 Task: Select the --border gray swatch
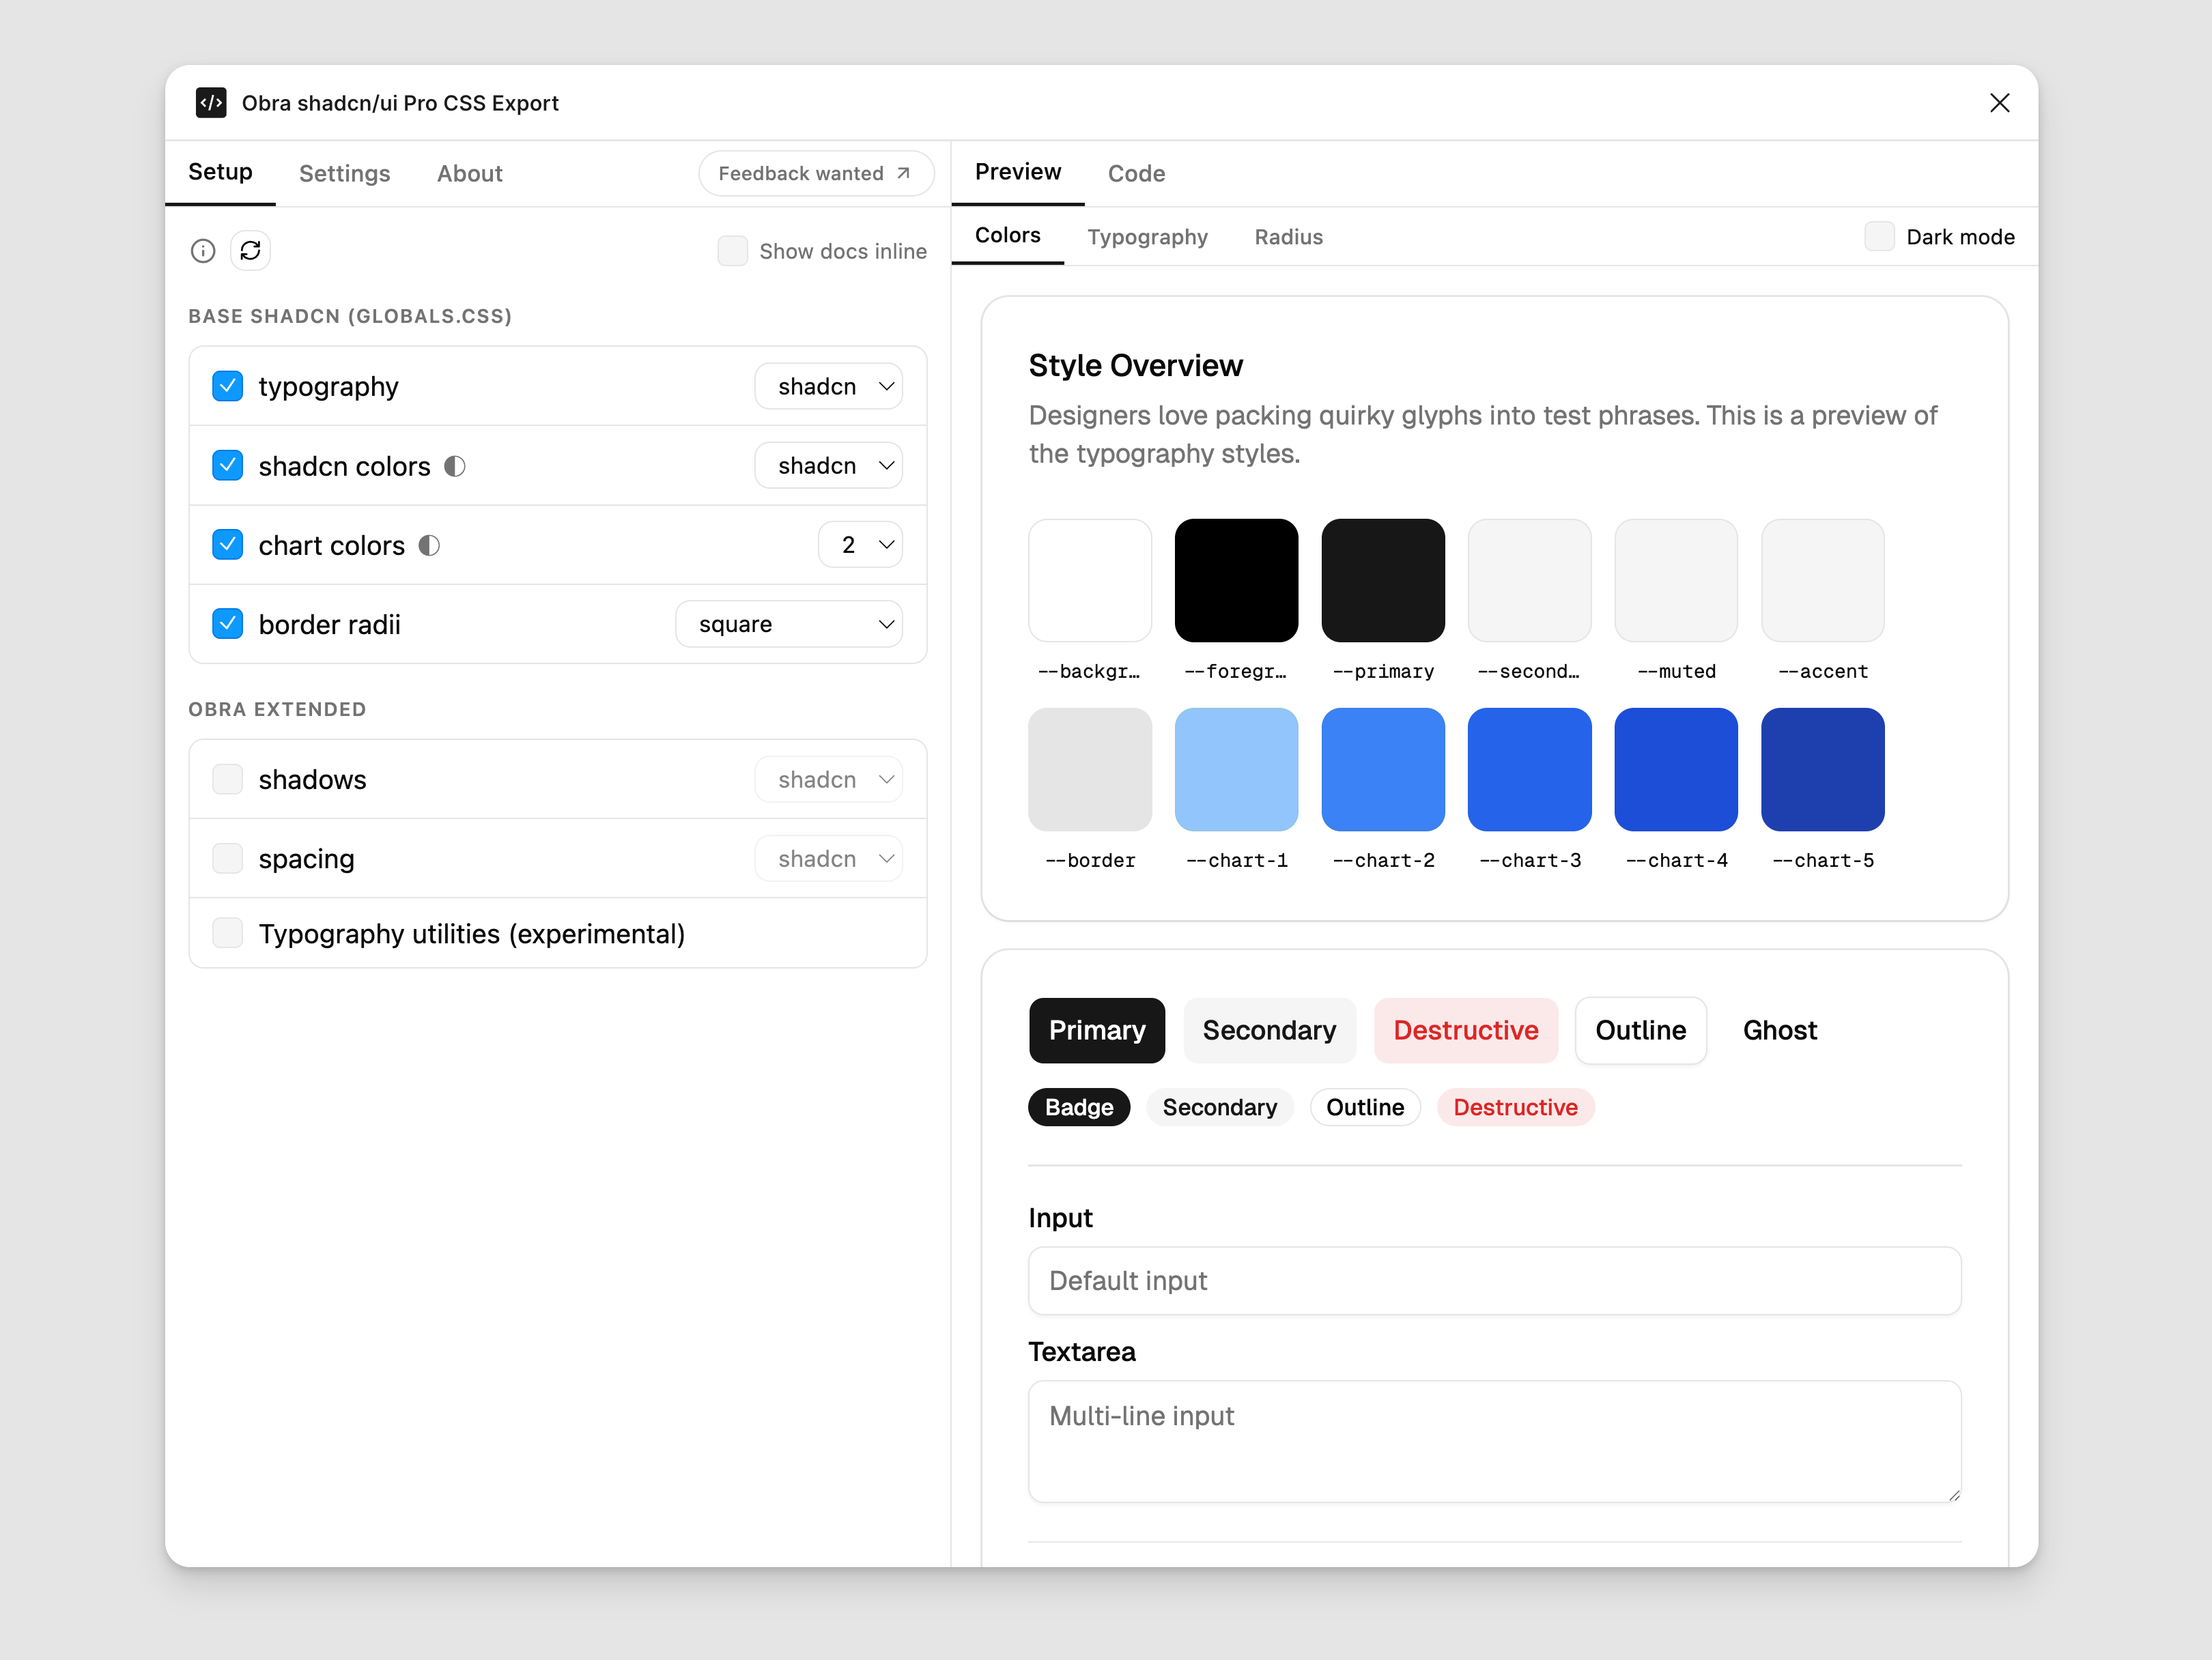pyautogui.click(x=1090, y=769)
